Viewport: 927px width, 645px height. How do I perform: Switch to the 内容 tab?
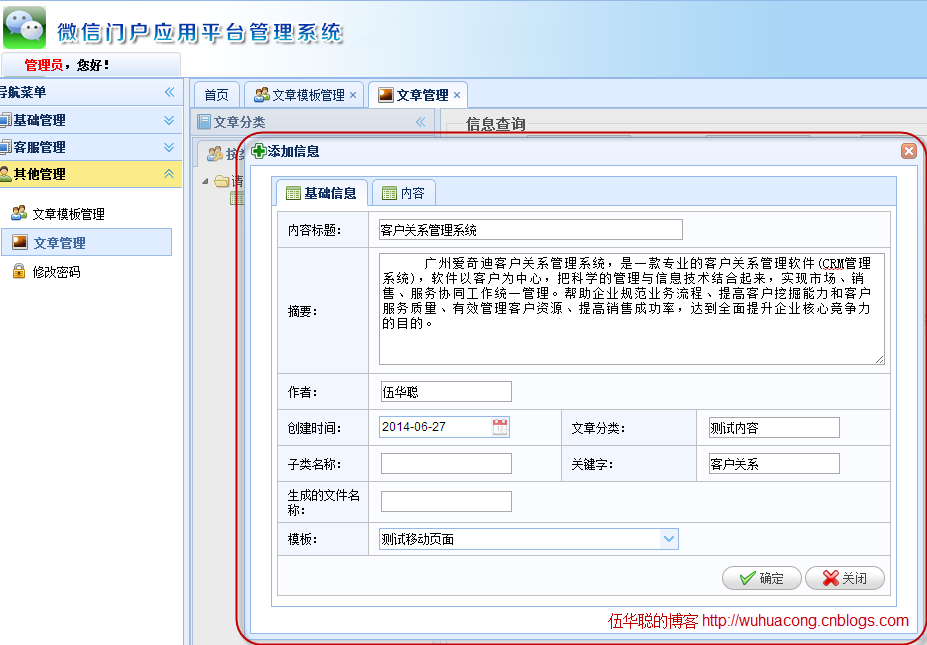[x=404, y=193]
